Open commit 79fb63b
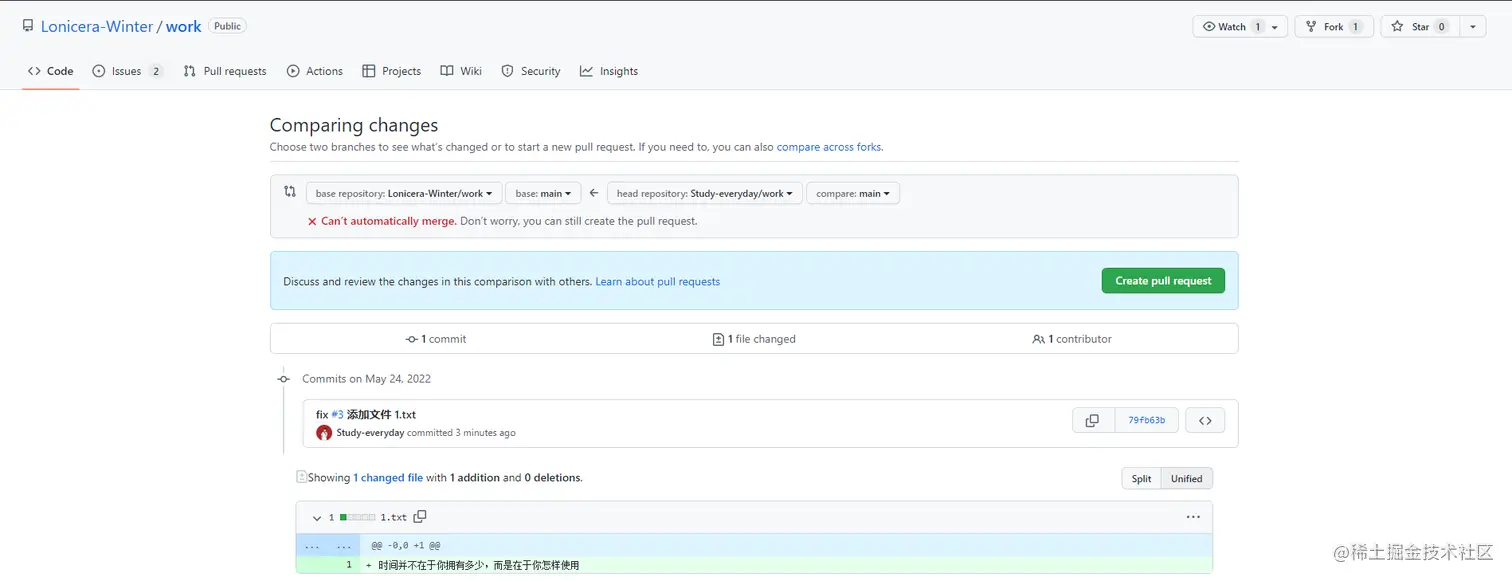This screenshot has width=1512, height=581. tap(1147, 420)
